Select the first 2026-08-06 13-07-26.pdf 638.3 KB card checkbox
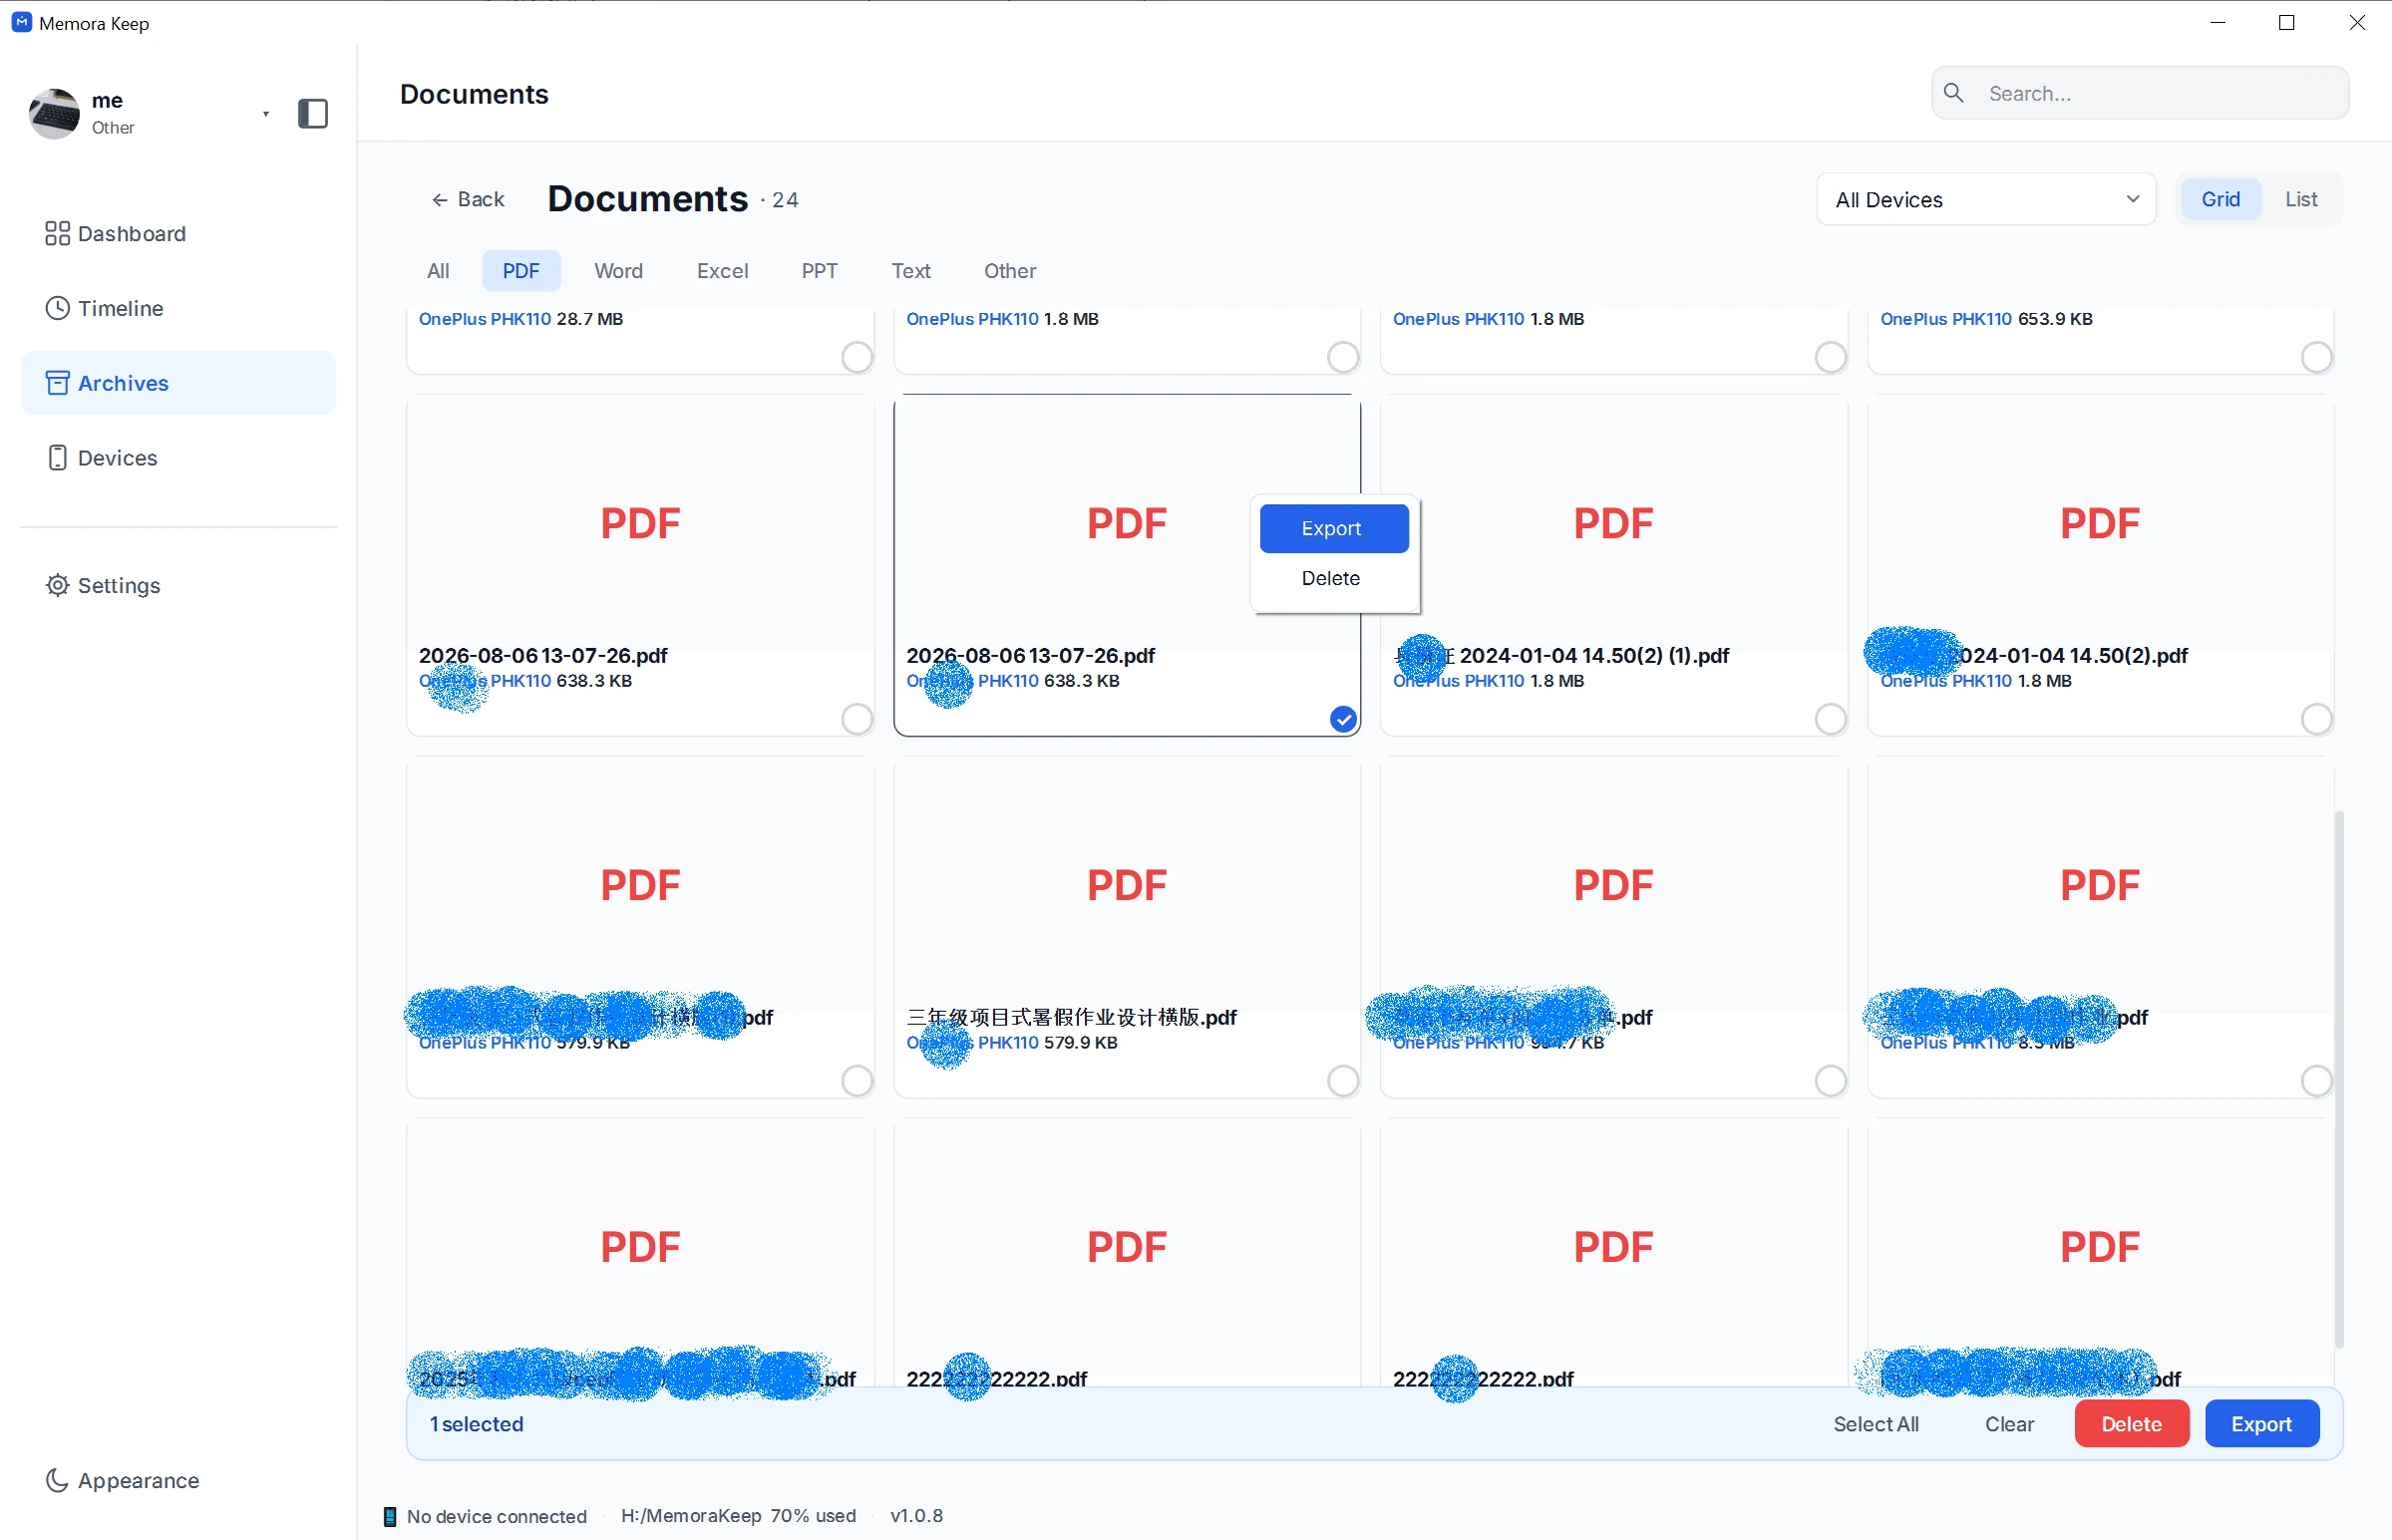Viewport: 2392px width, 1540px height. 857,719
